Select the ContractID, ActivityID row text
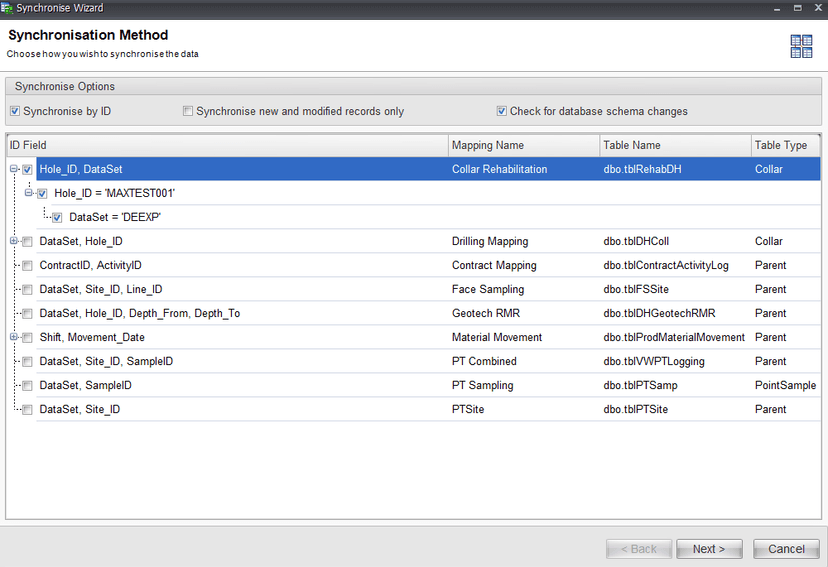This screenshot has height=567, width=828. (90, 266)
